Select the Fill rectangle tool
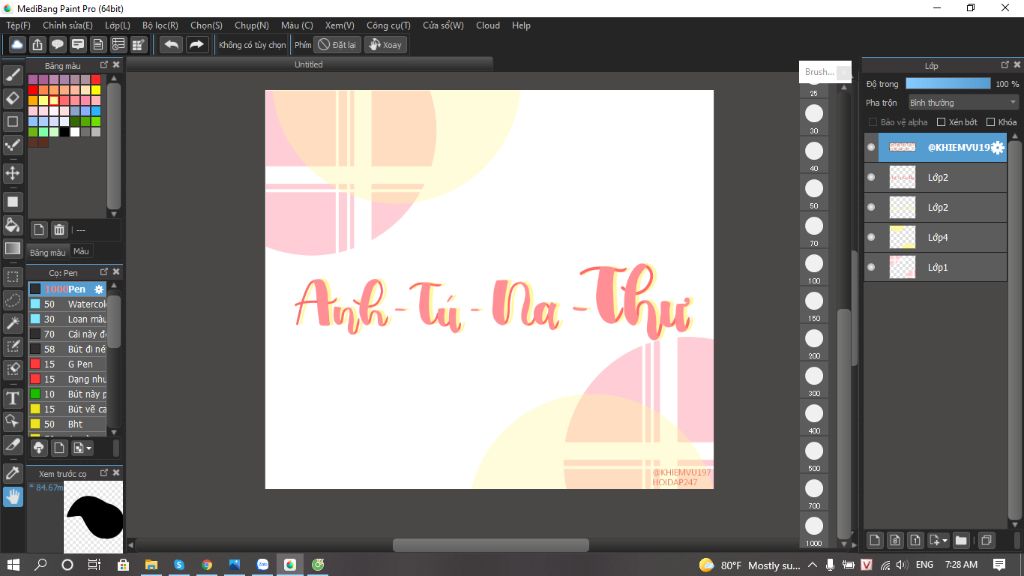The height and width of the screenshot is (576, 1024). click(12, 202)
